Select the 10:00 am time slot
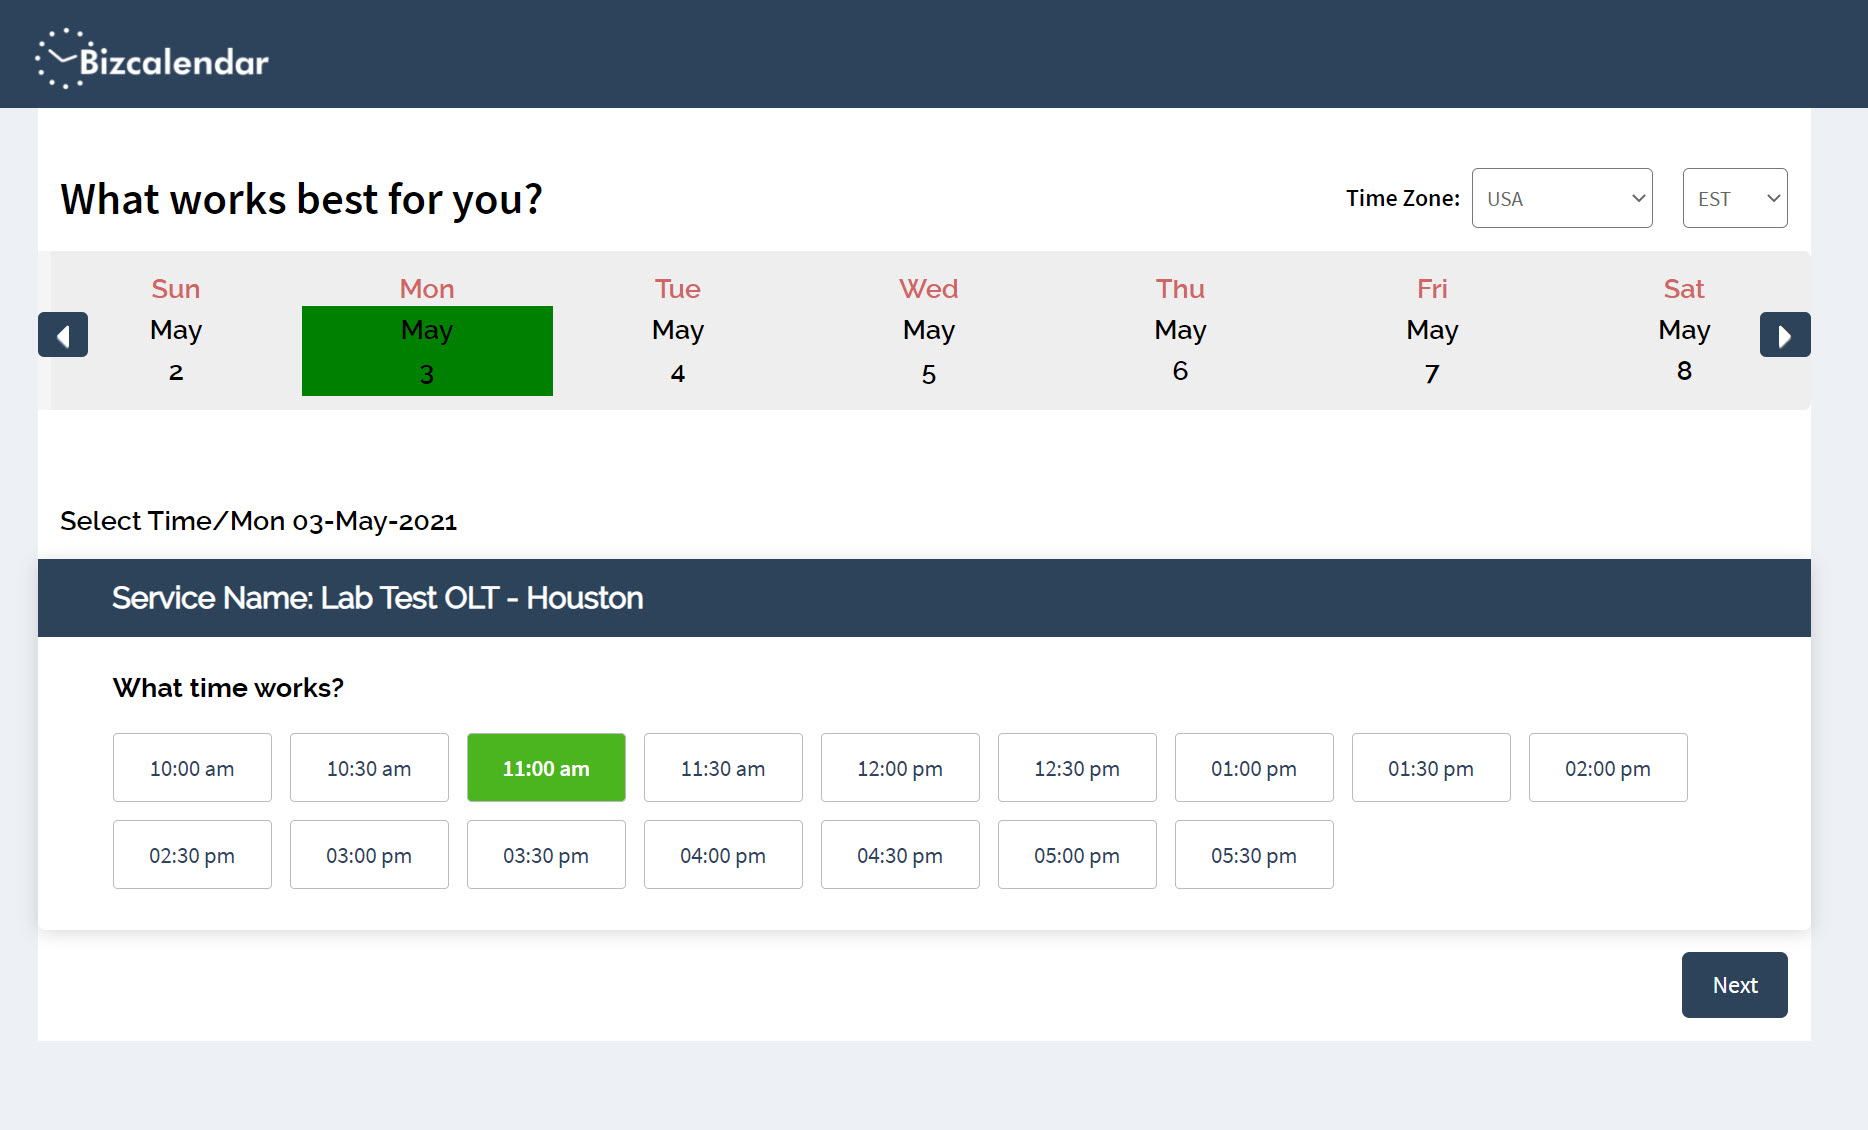 coord(192,768)
